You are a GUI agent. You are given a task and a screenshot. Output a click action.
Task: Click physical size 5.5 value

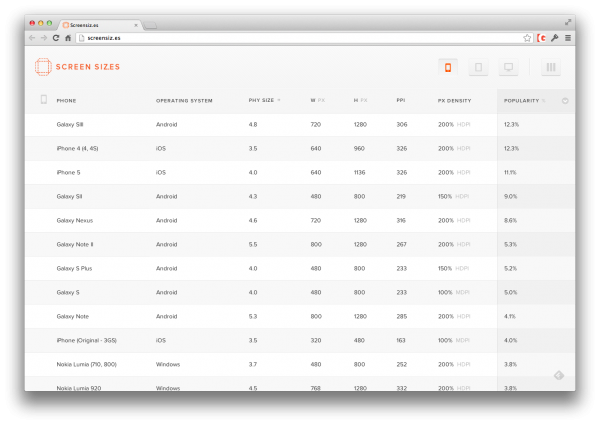tap(253, 244)
